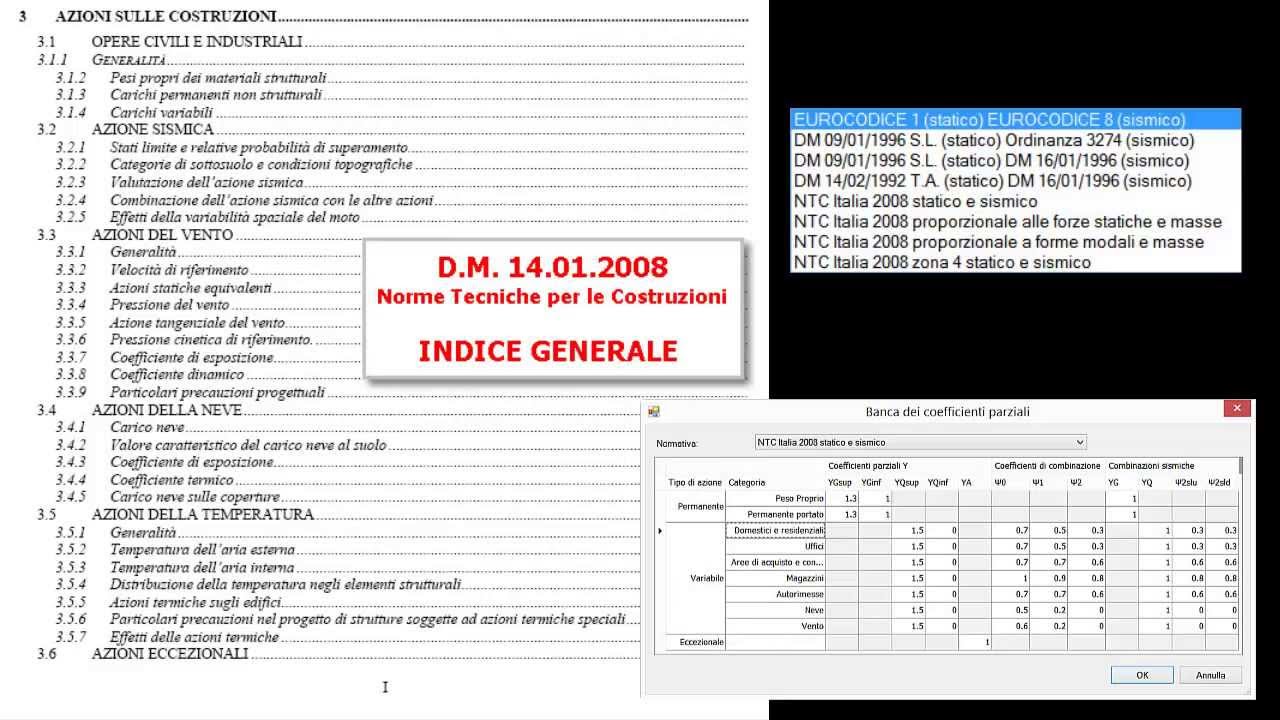This screenshot has height=720, width=1280.
Task: Pick DM 09/01/1996 S.L. (statico) DM 16/01/1996 (sismico)
Action: click(x=1015, y=161)
